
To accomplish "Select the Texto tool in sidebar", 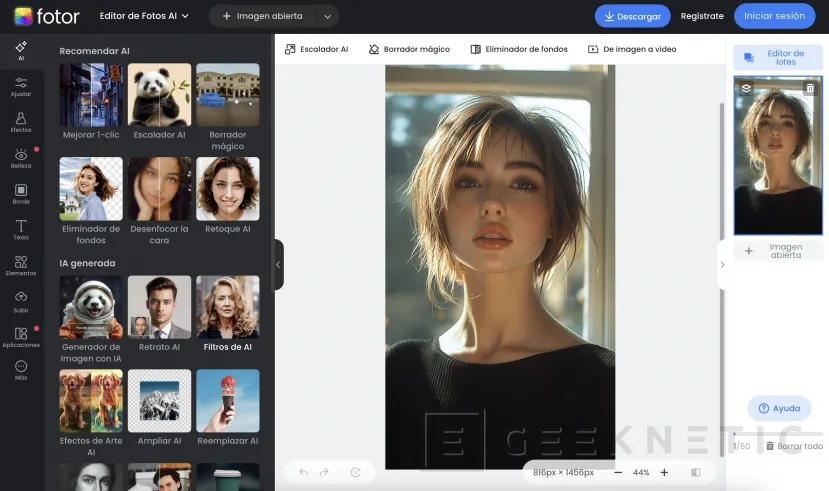I will pos(21,230).
